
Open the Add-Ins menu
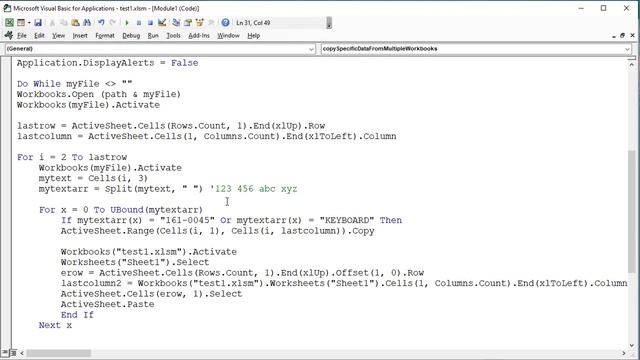199,36
